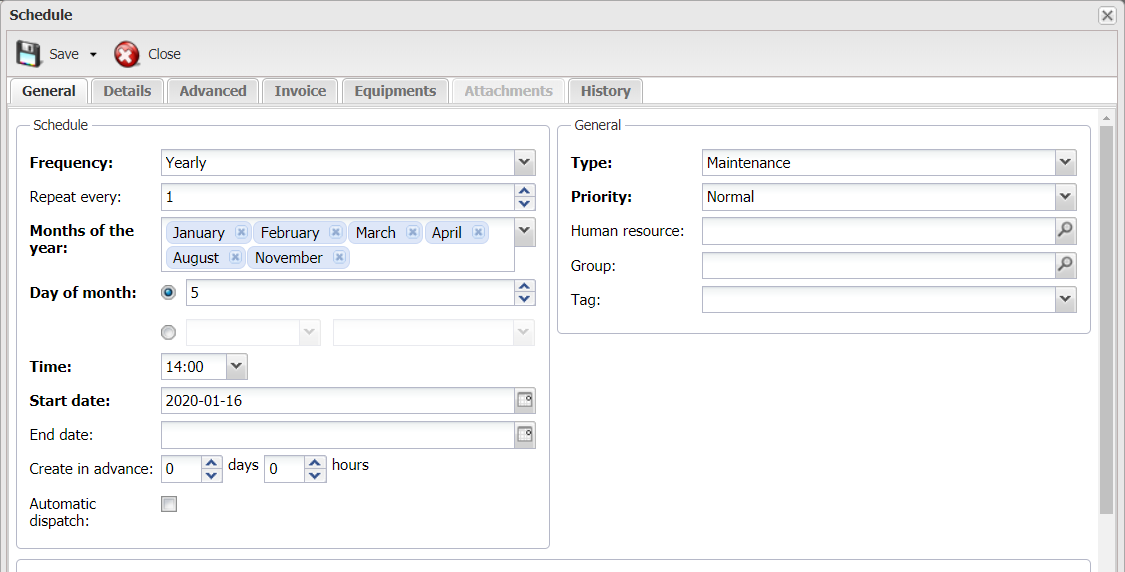Select the second empty radio option

[169, 333]
